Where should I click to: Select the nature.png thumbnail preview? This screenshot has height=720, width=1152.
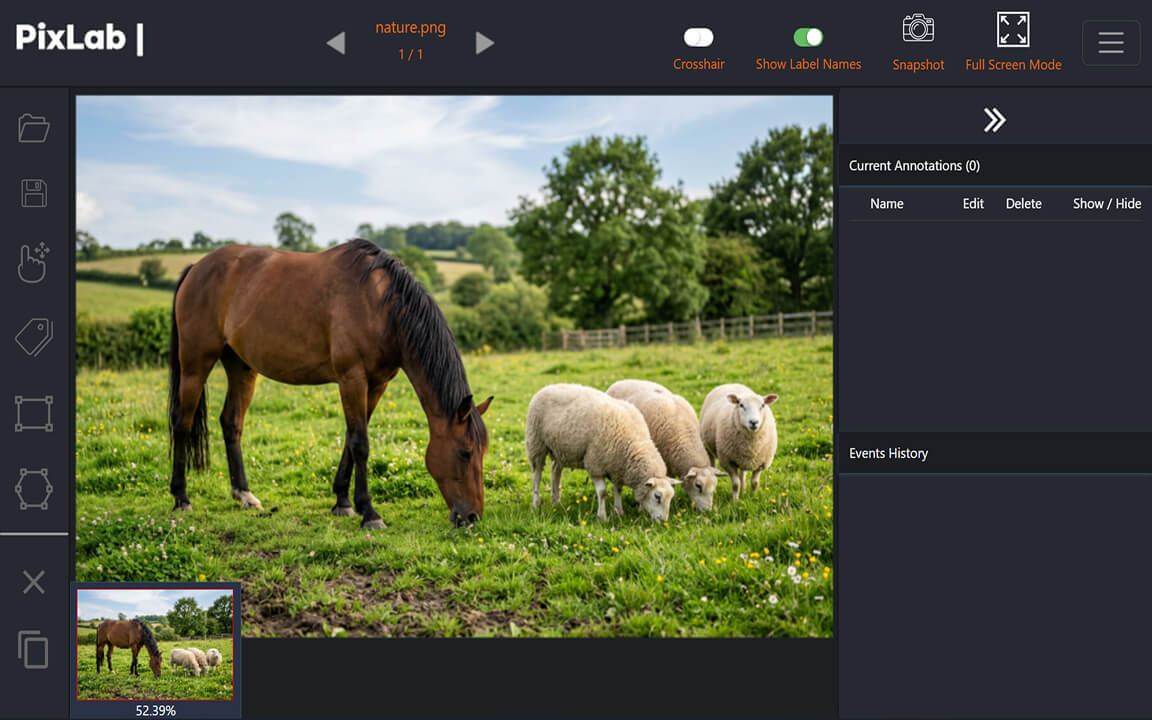coord(155,644)
